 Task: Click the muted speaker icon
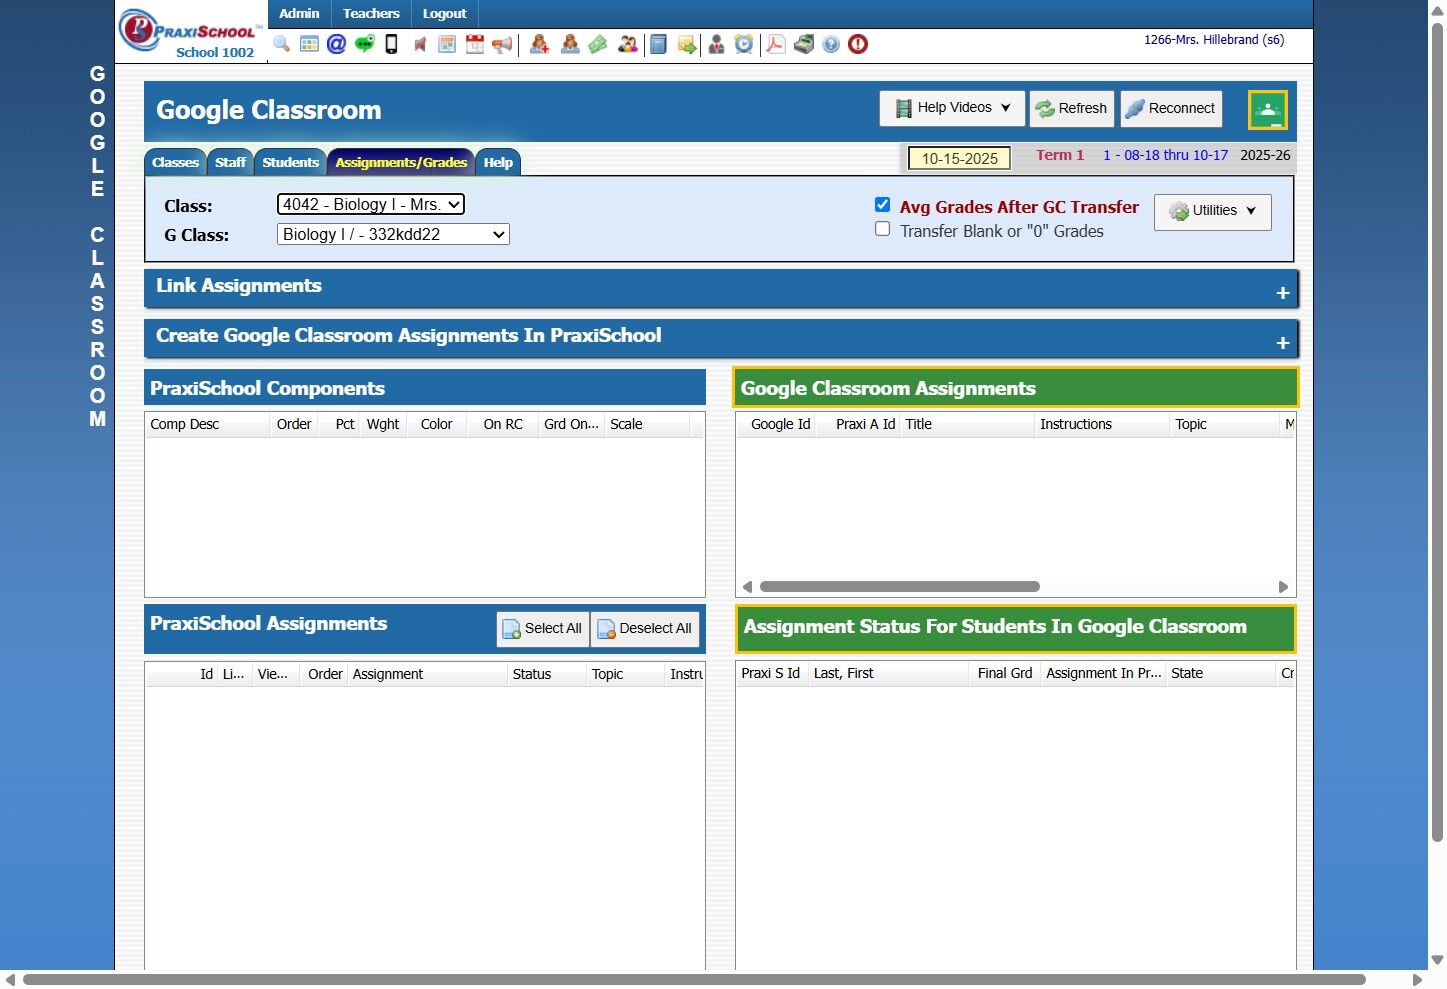click(x=420, y=44)
